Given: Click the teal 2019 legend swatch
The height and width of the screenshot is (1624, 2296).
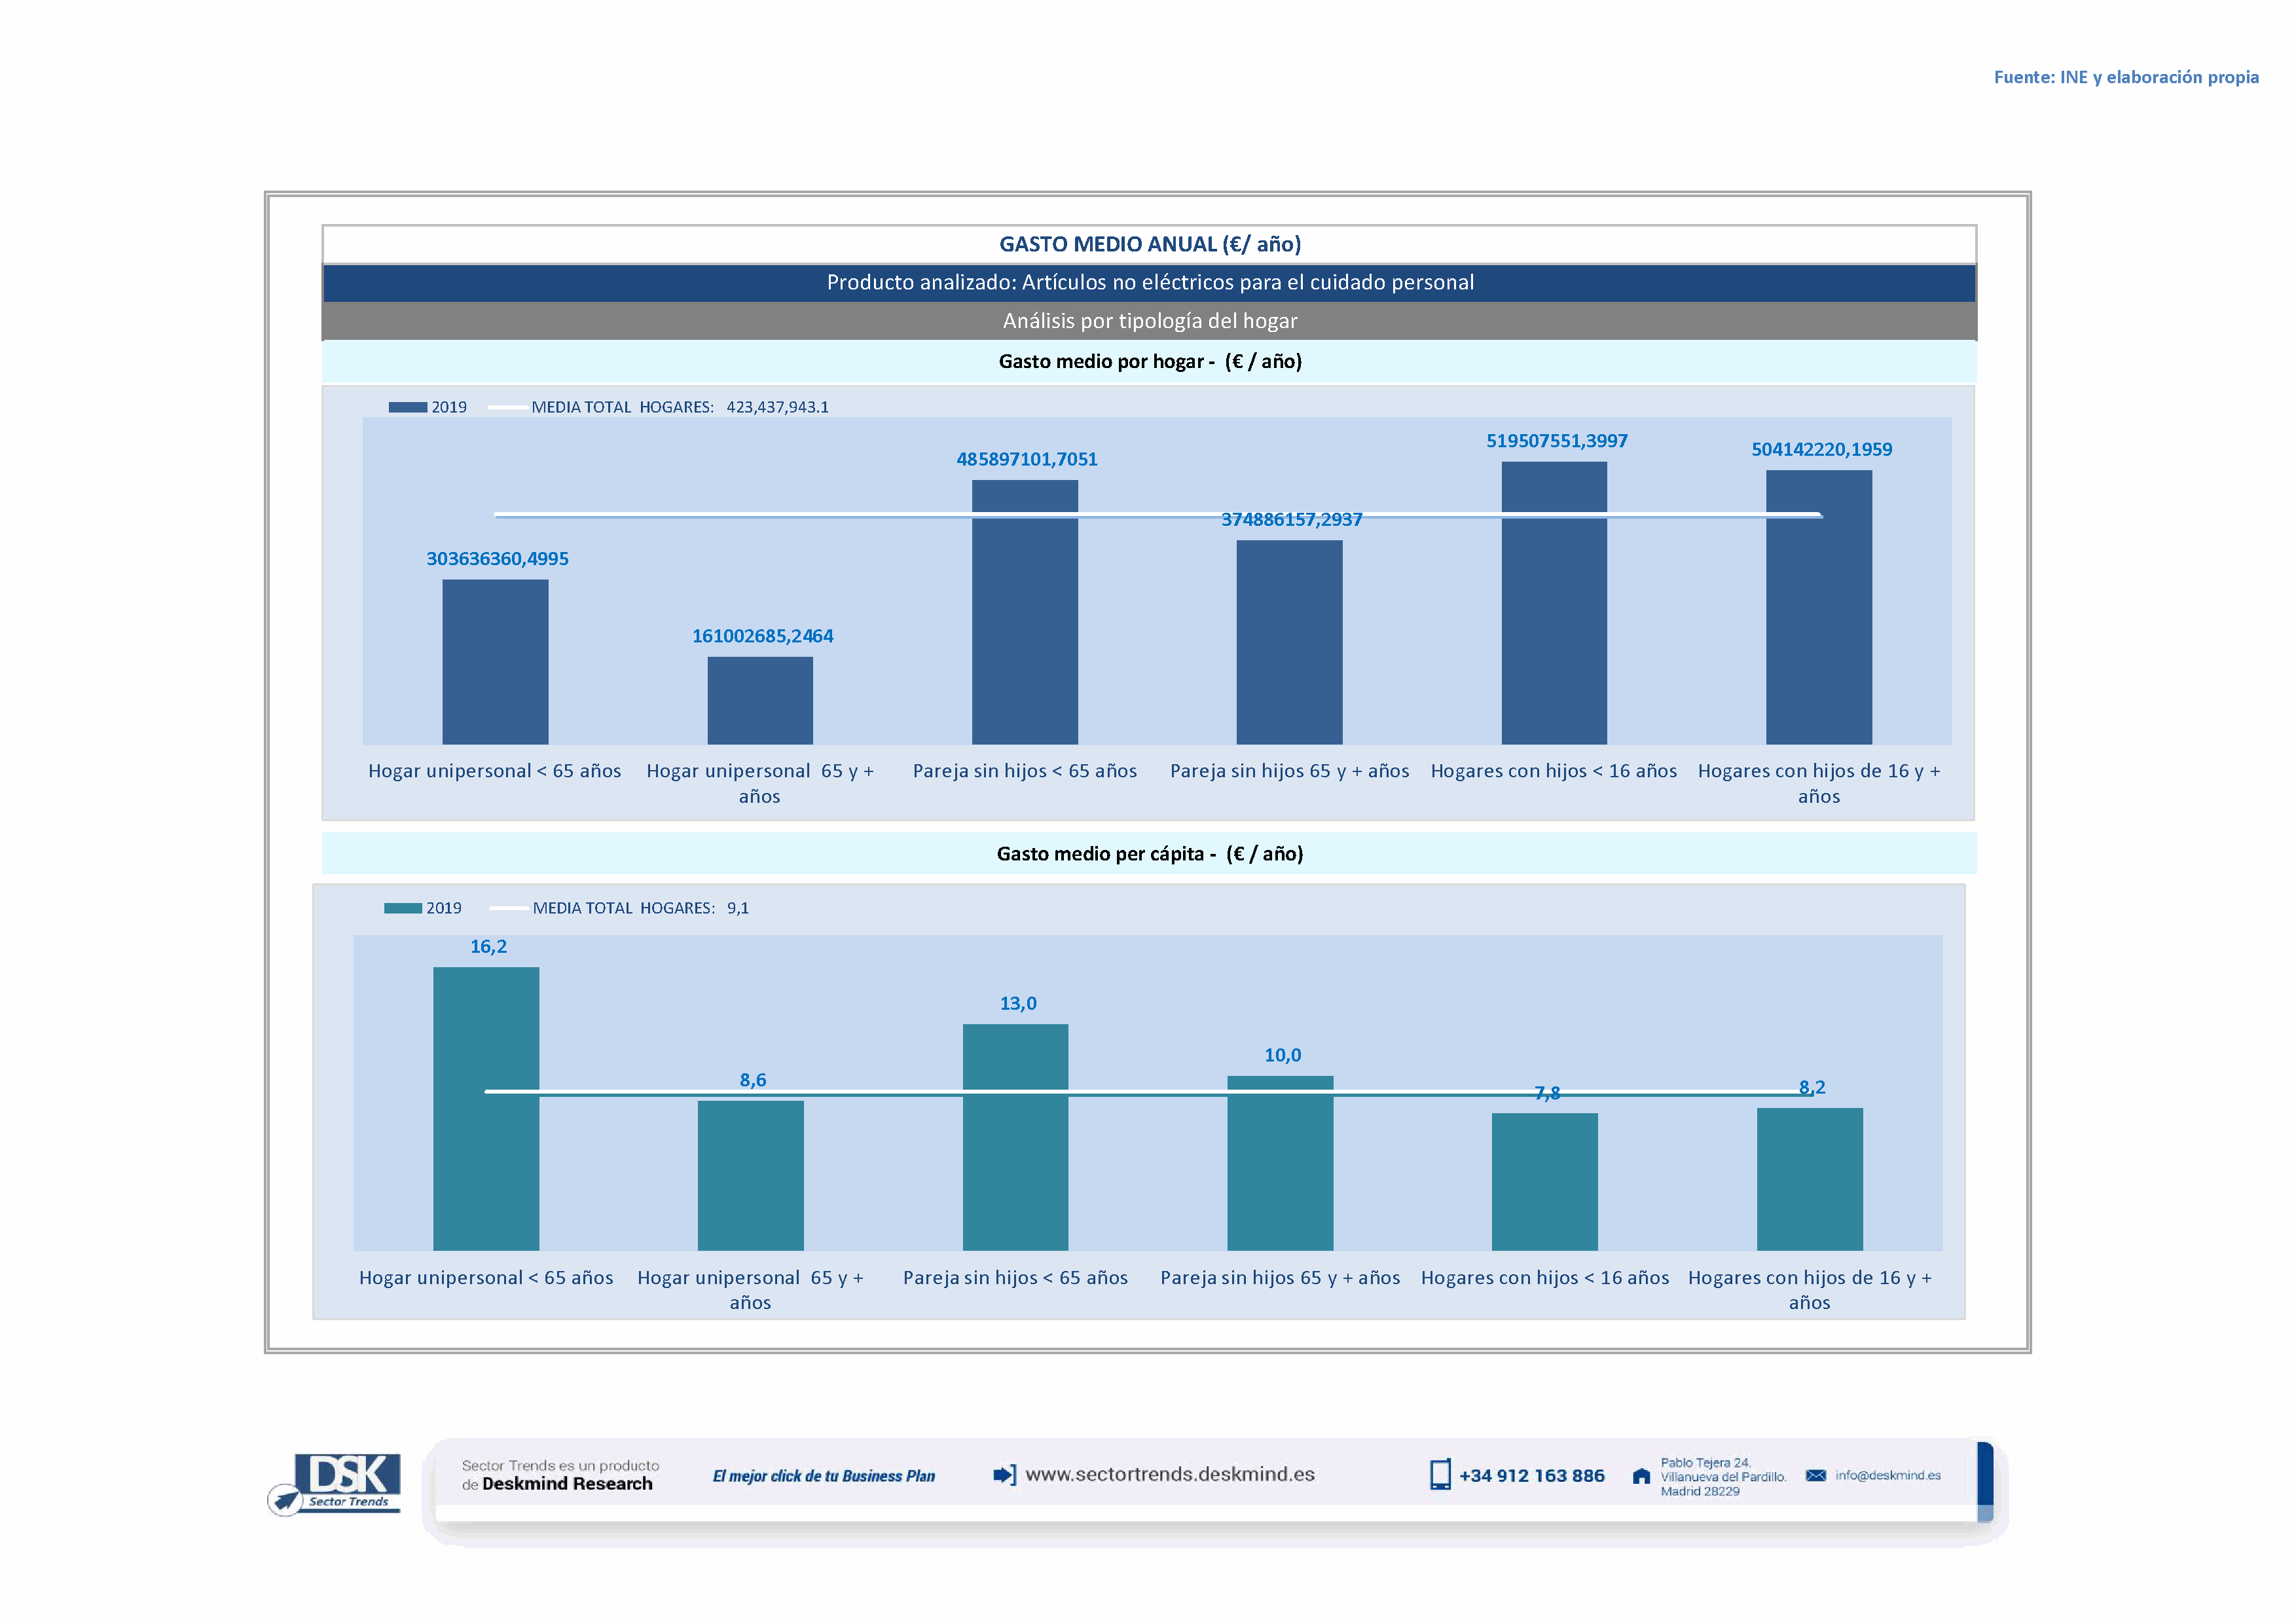Looking at the screenshot, I should [x=402, y=908].
